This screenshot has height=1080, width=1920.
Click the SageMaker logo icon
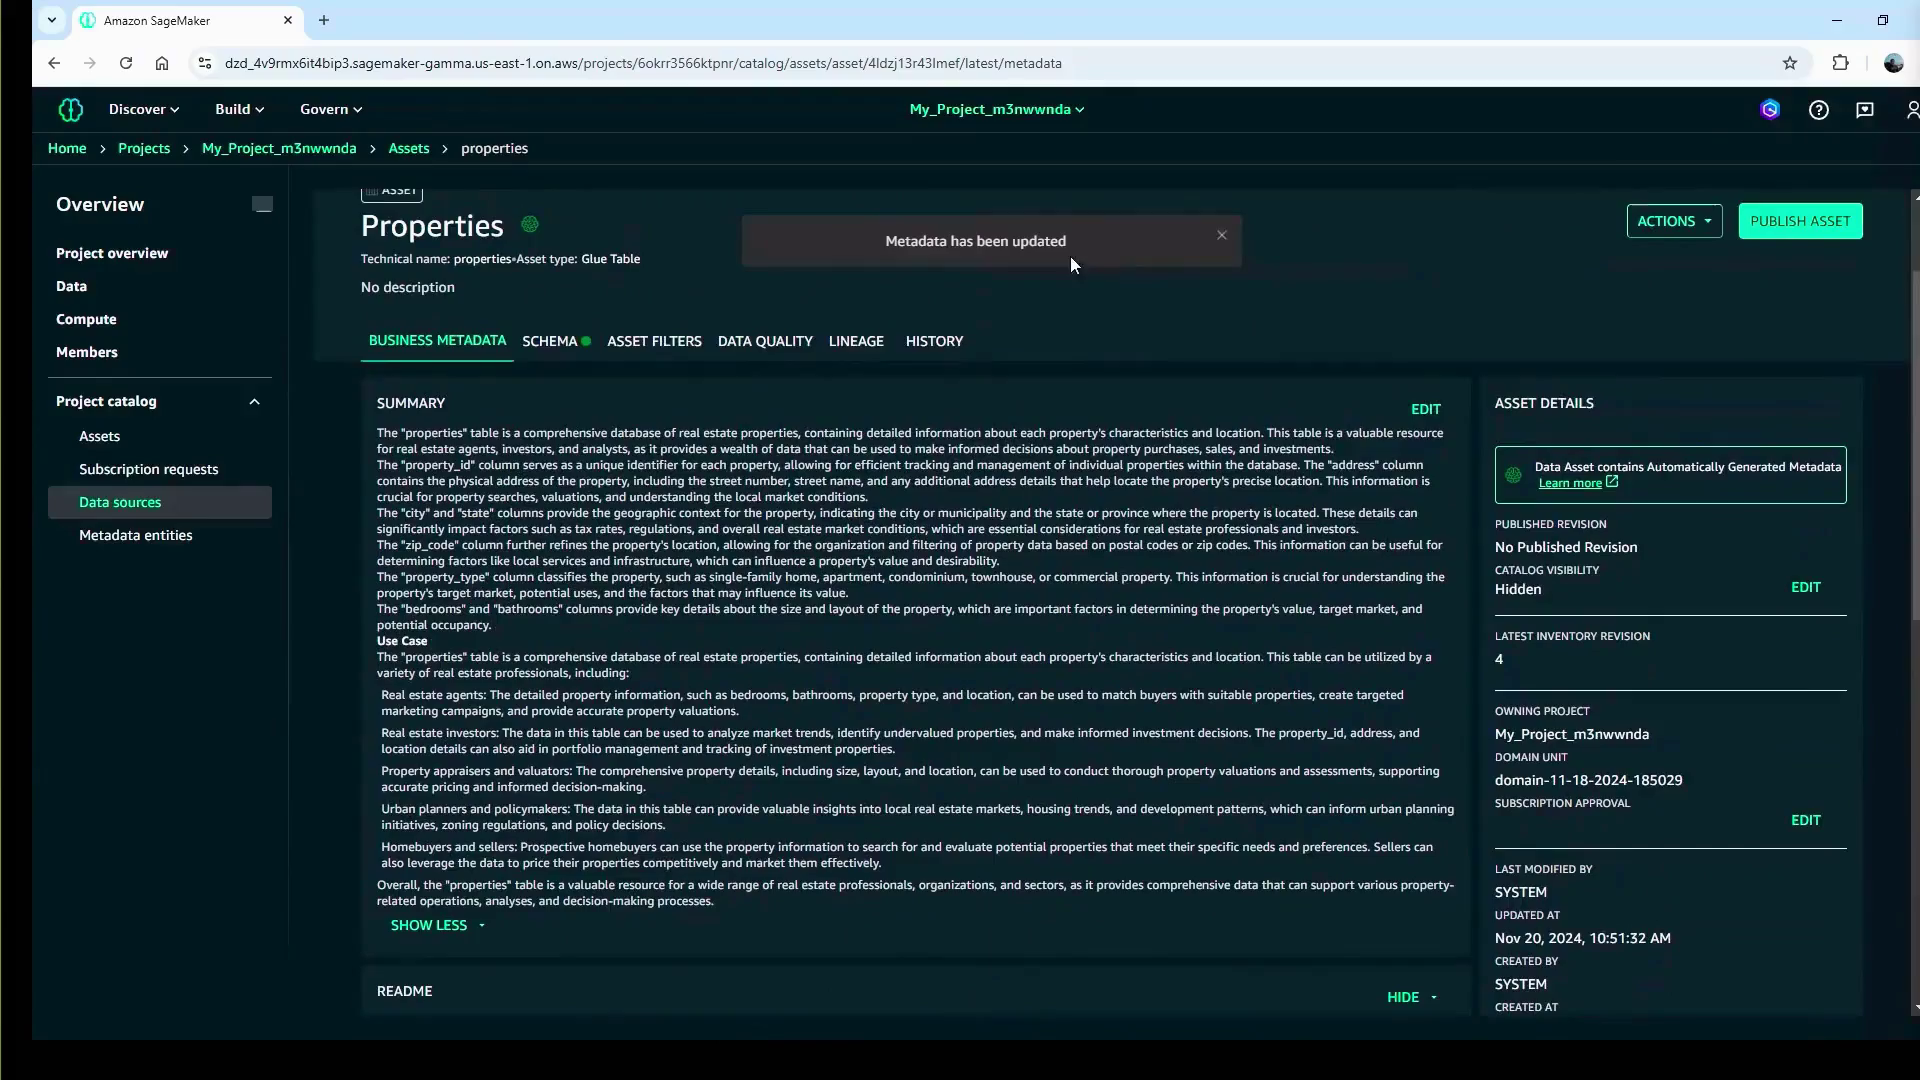70,110
